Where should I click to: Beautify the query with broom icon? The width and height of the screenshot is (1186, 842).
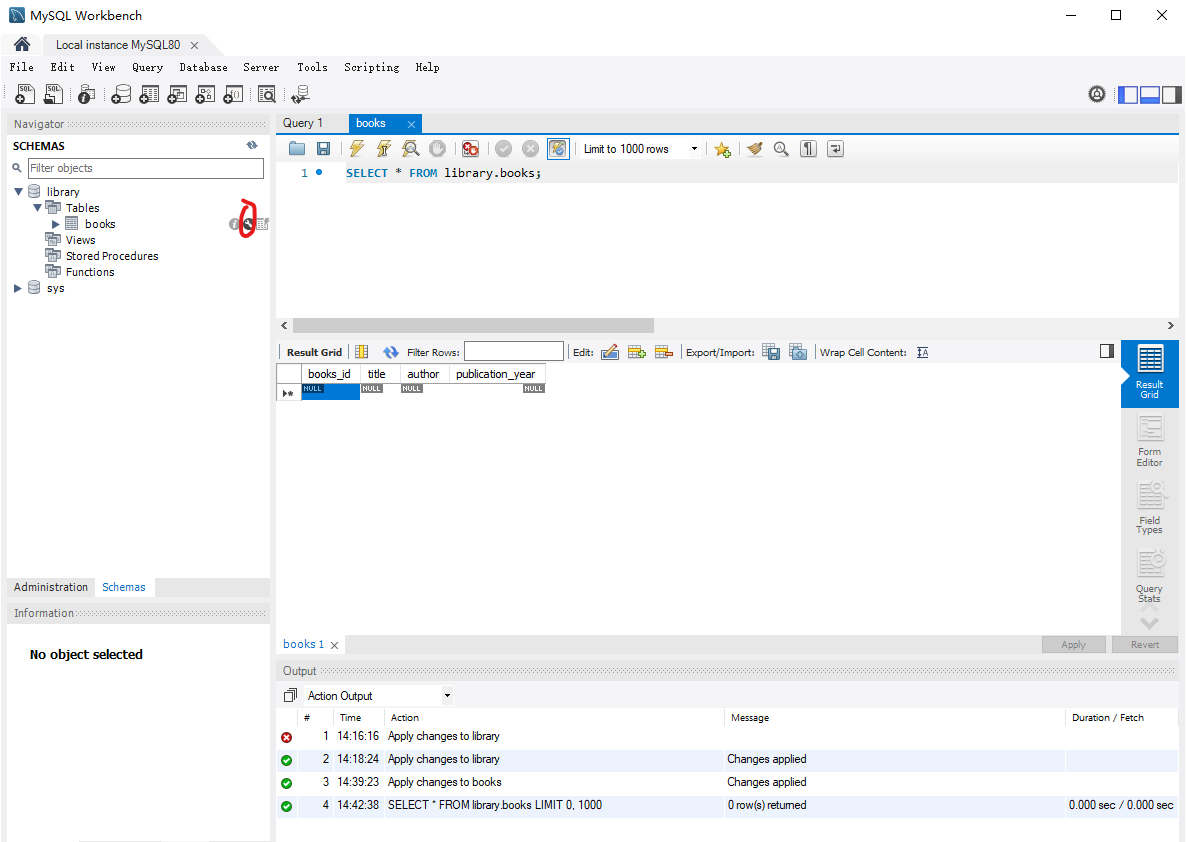click(754, 149)
